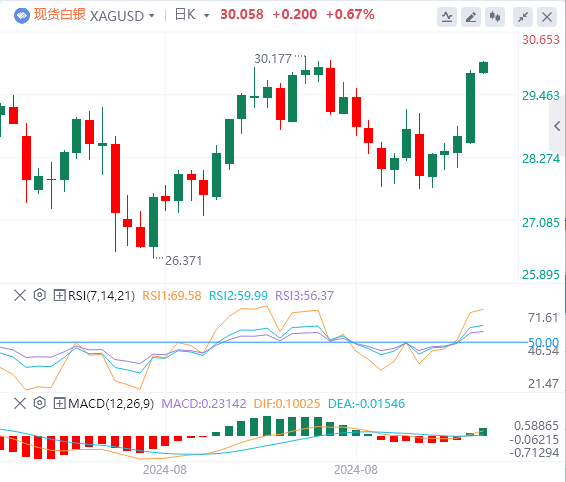Open the indicator line chart icon
This screenshot has height=482, width=566.
pos(447,17)
